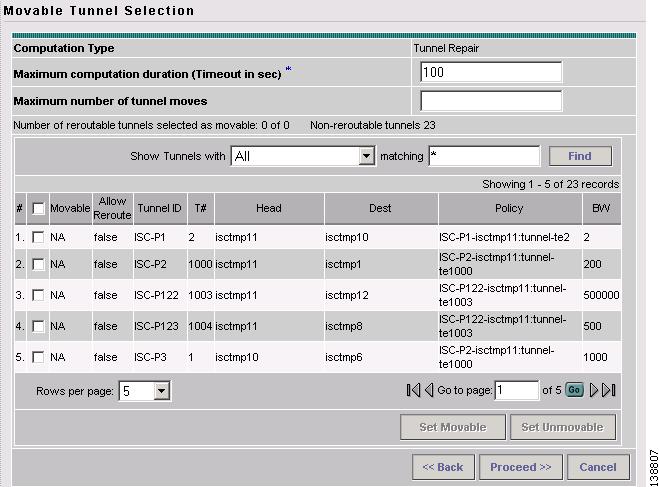
Task: Sort by Movable column header
Action: (70, 208)
